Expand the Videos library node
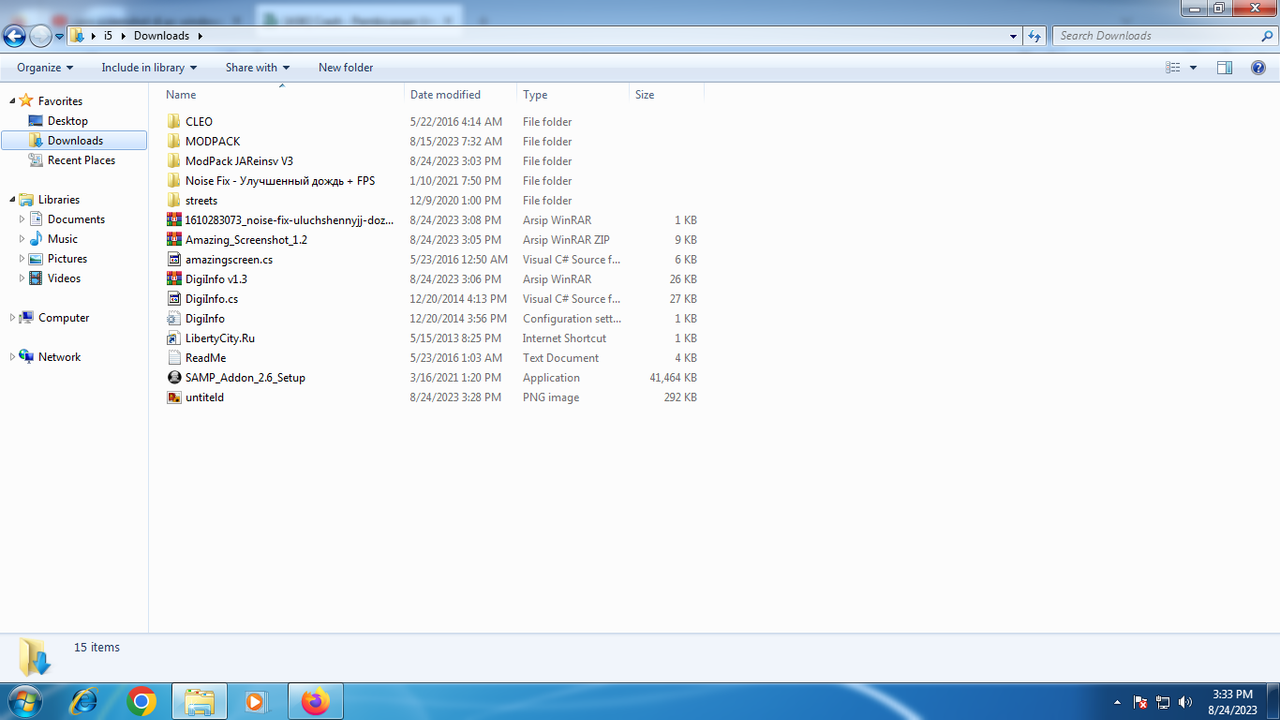This screenshot has width=1280, height=720. [23, 278]
